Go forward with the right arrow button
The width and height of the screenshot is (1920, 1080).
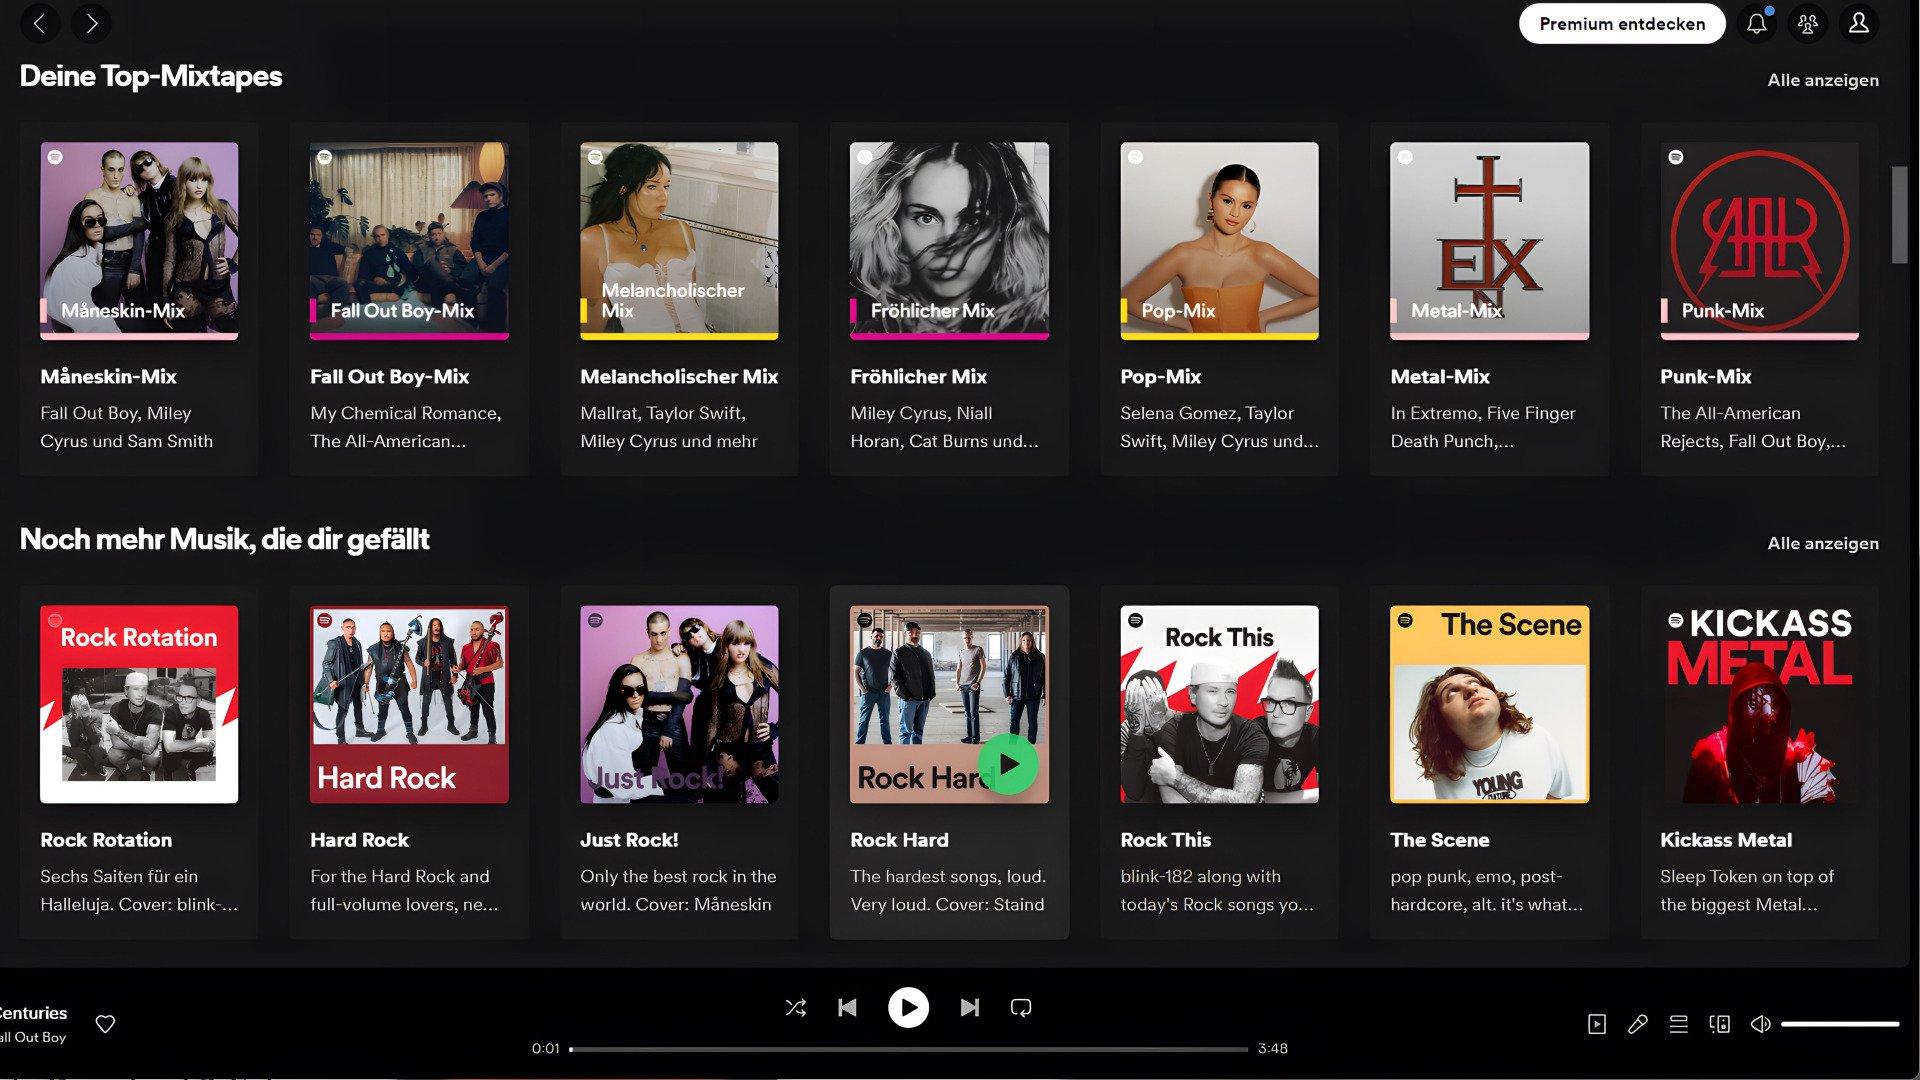coord(91,23)
